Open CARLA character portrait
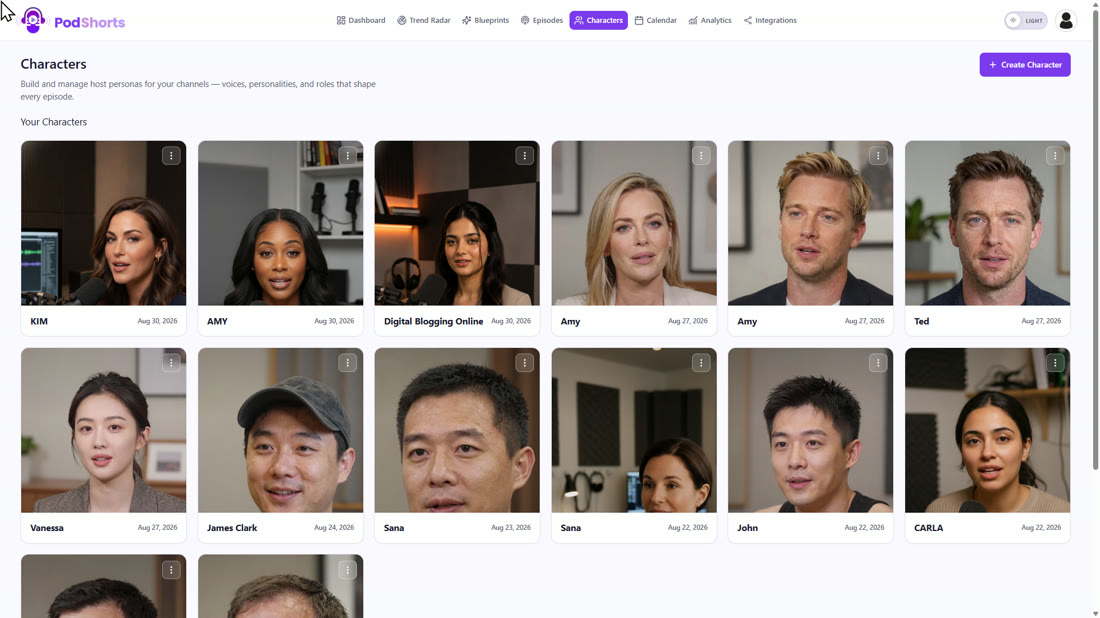Image resolution: width=1100 pixels, height=618 pixels. coord(988,430)
